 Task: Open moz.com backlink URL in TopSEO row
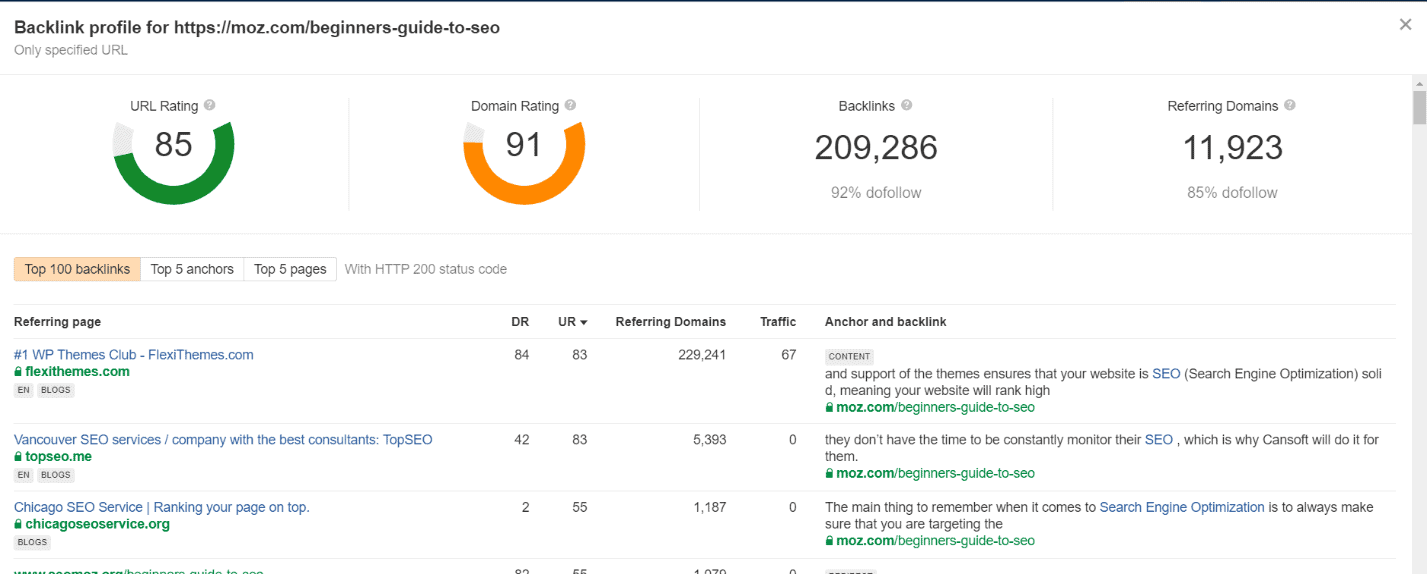point(935,474)
